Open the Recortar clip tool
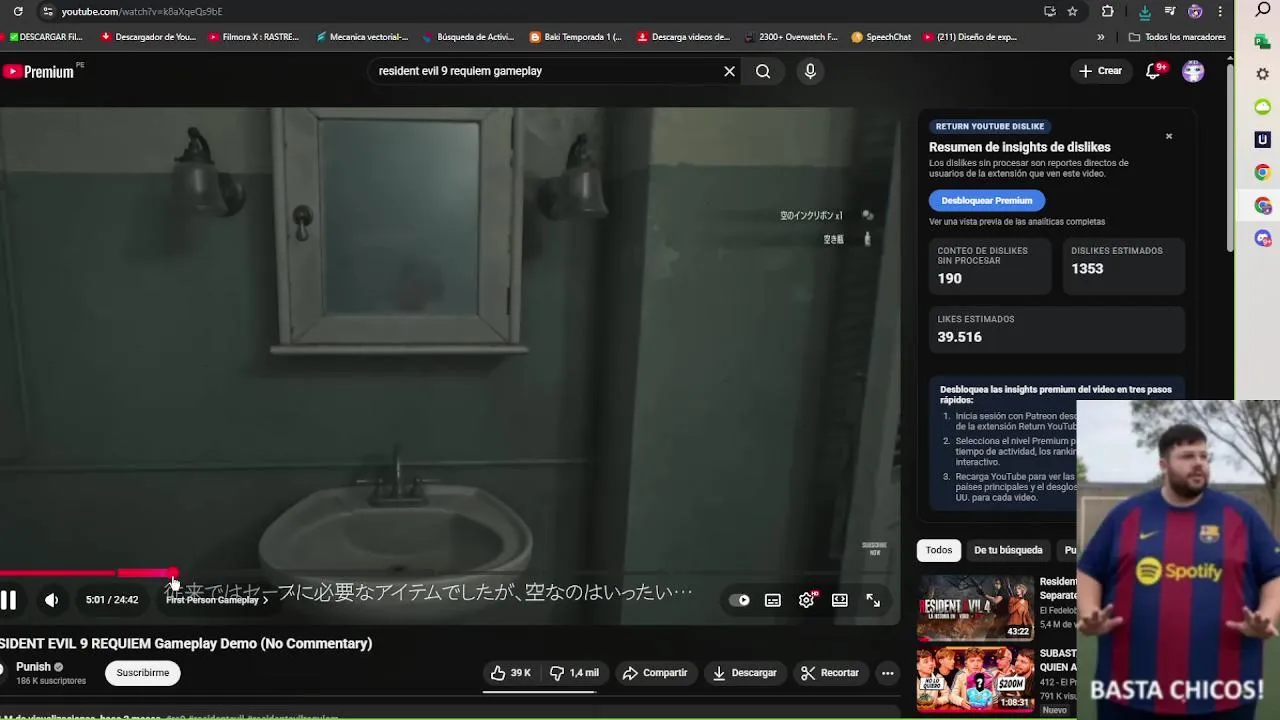The height and width of the screenshot is (720, 1280). click(830, 673)
